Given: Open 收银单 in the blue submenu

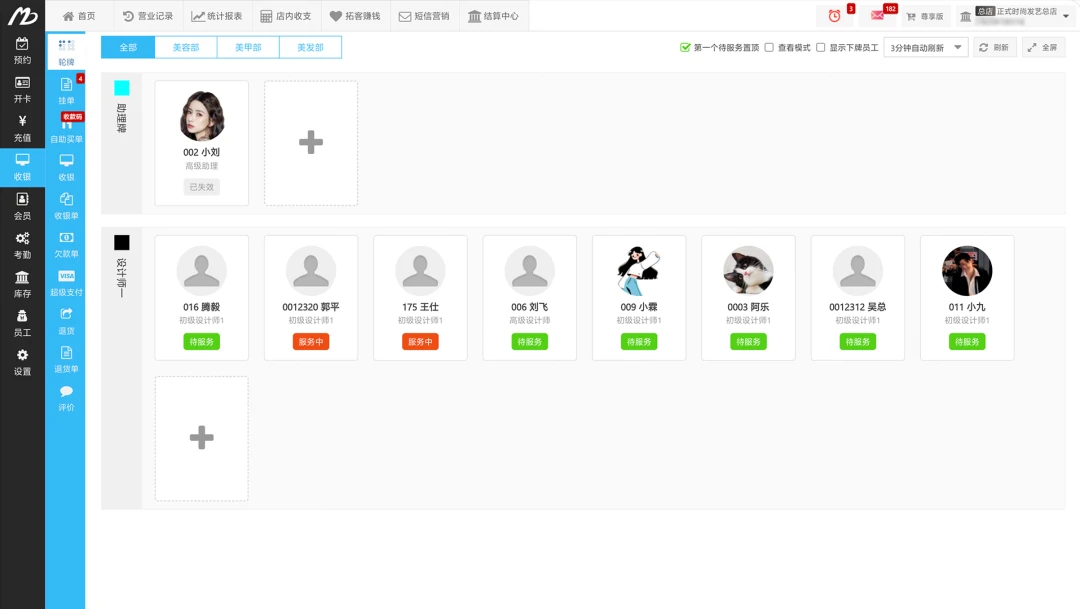Looking at the screenshot, I should [66, 206].
